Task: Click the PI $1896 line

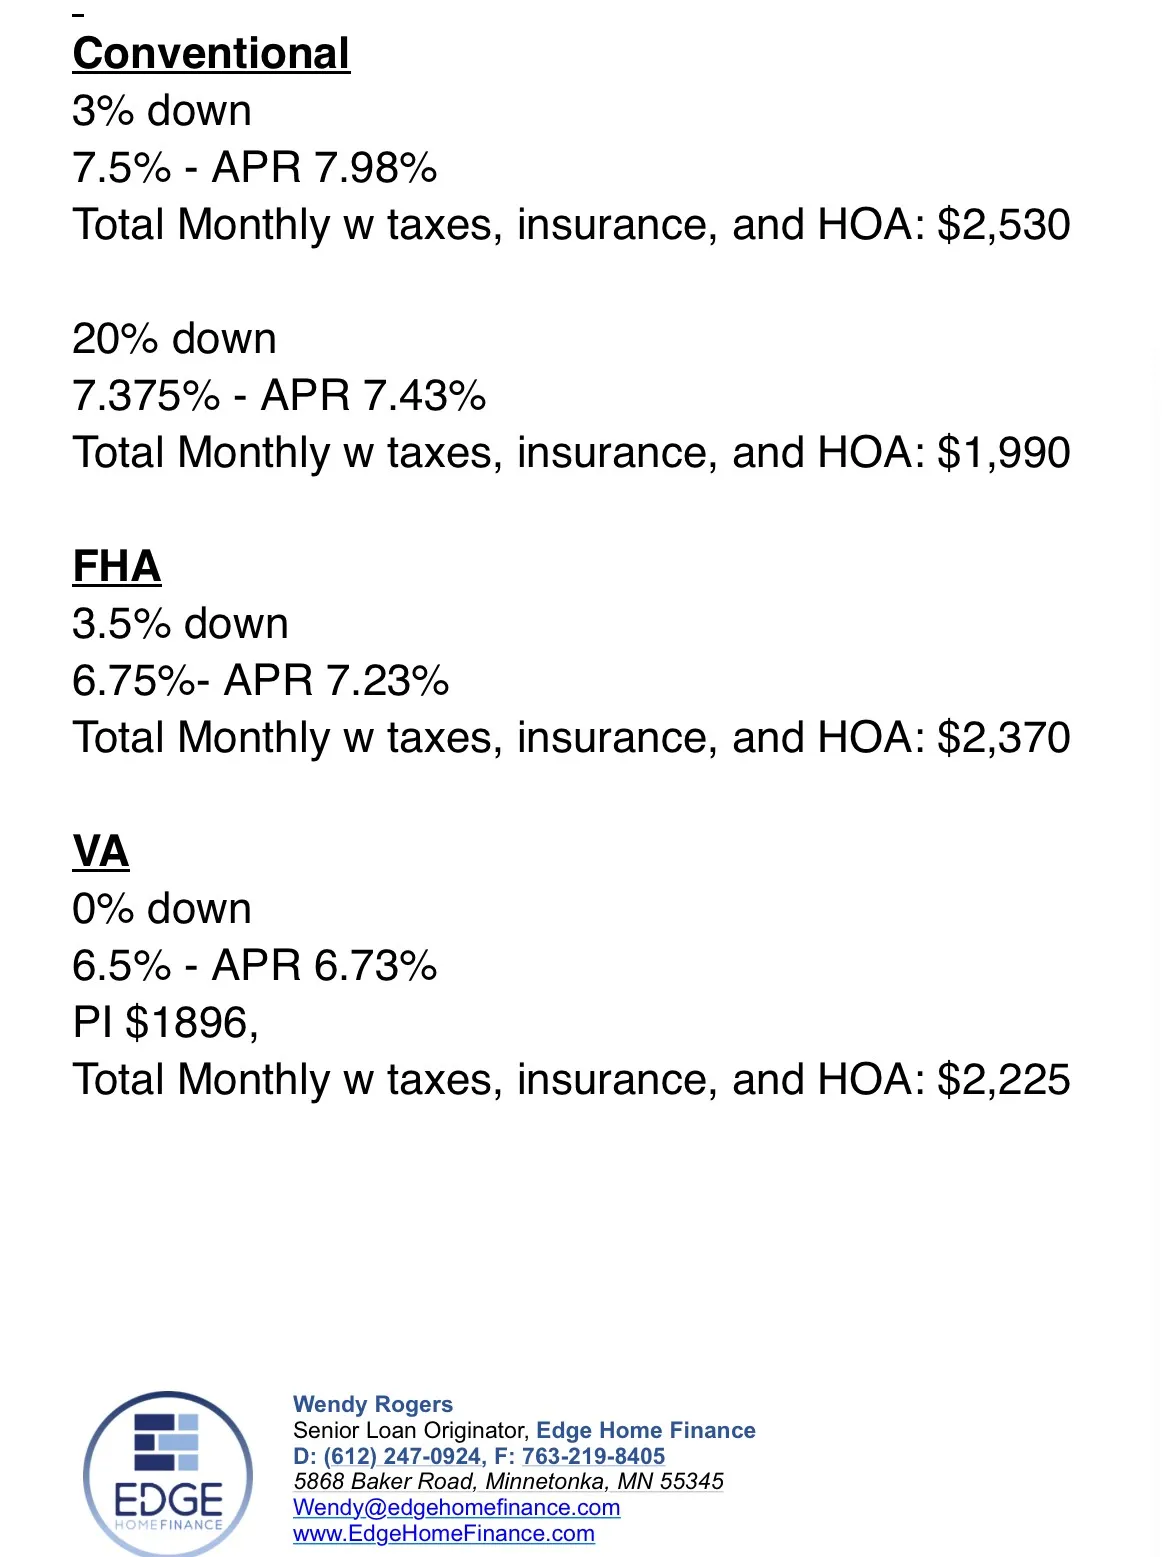Action: click(166, 1023)
